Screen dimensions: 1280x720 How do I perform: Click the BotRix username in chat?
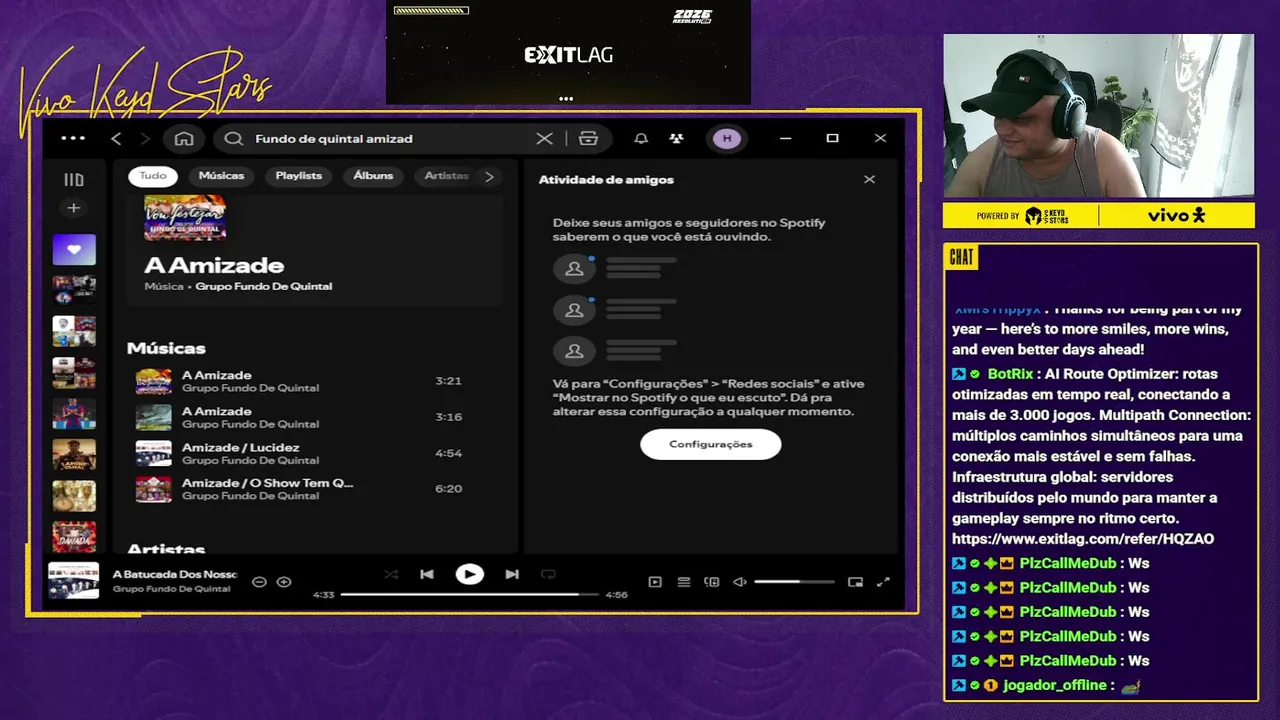click(1010, 374)
